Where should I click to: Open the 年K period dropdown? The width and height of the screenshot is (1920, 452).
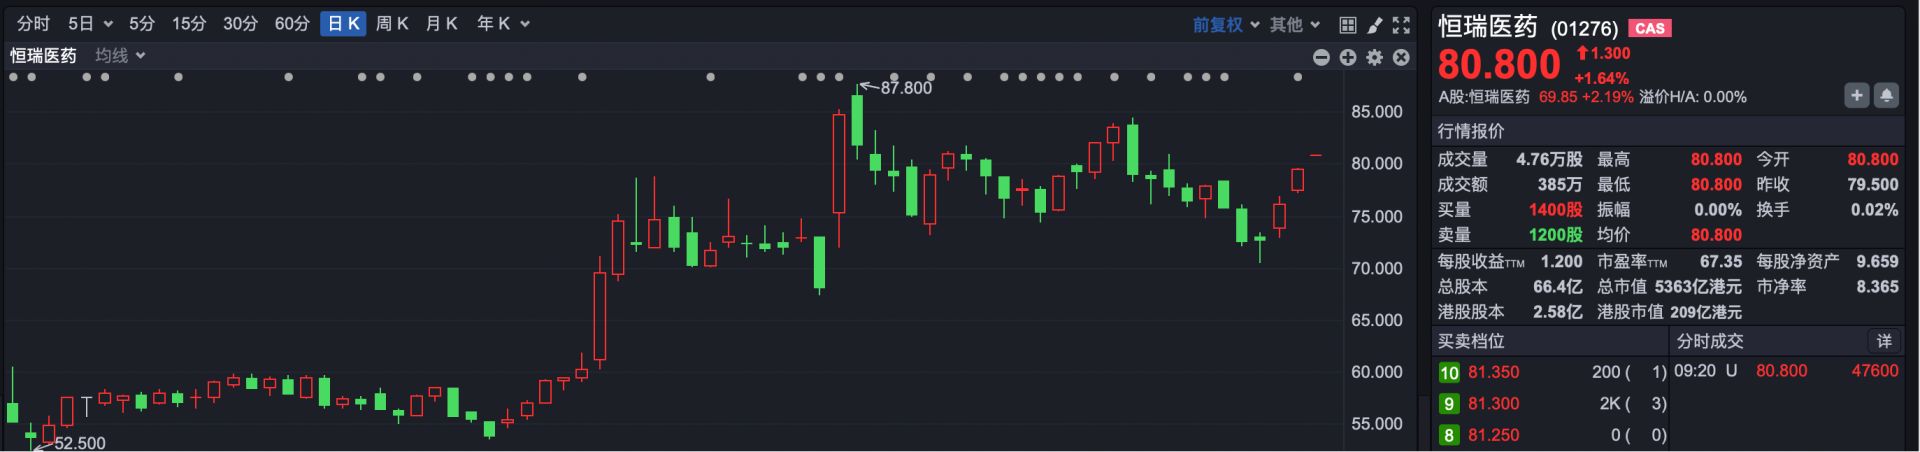[503, 24]
